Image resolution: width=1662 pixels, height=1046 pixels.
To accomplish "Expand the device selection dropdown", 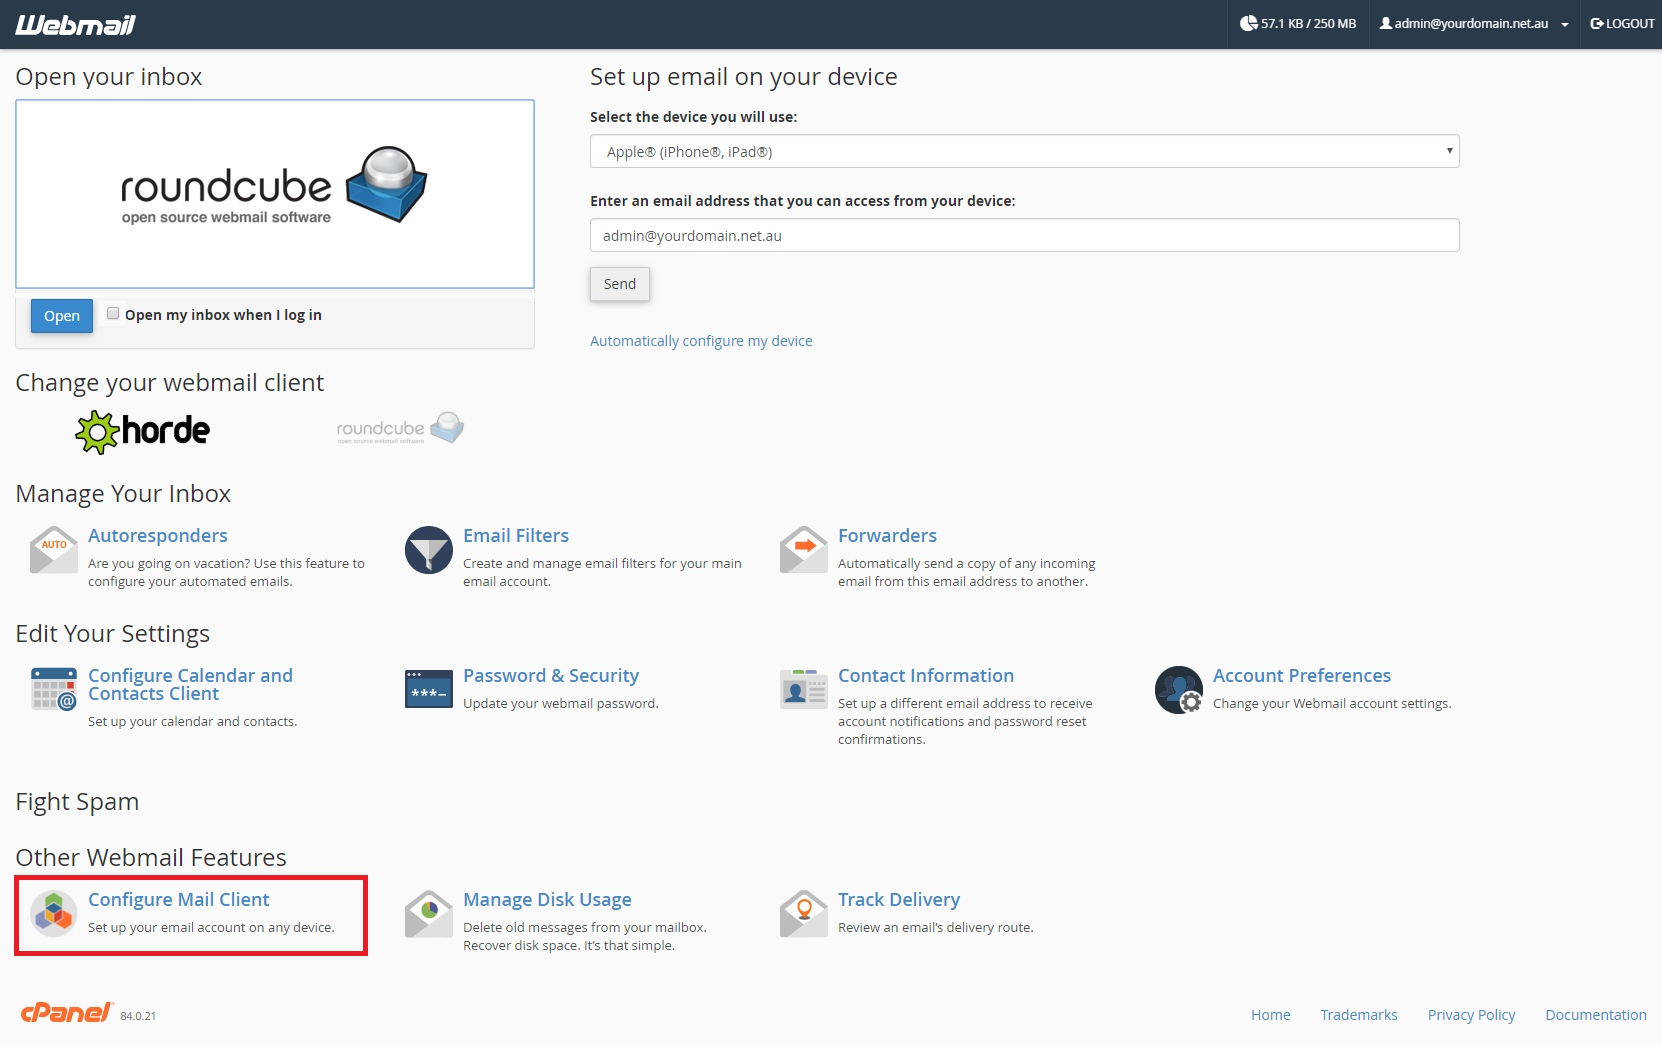I will point(1024,152).
